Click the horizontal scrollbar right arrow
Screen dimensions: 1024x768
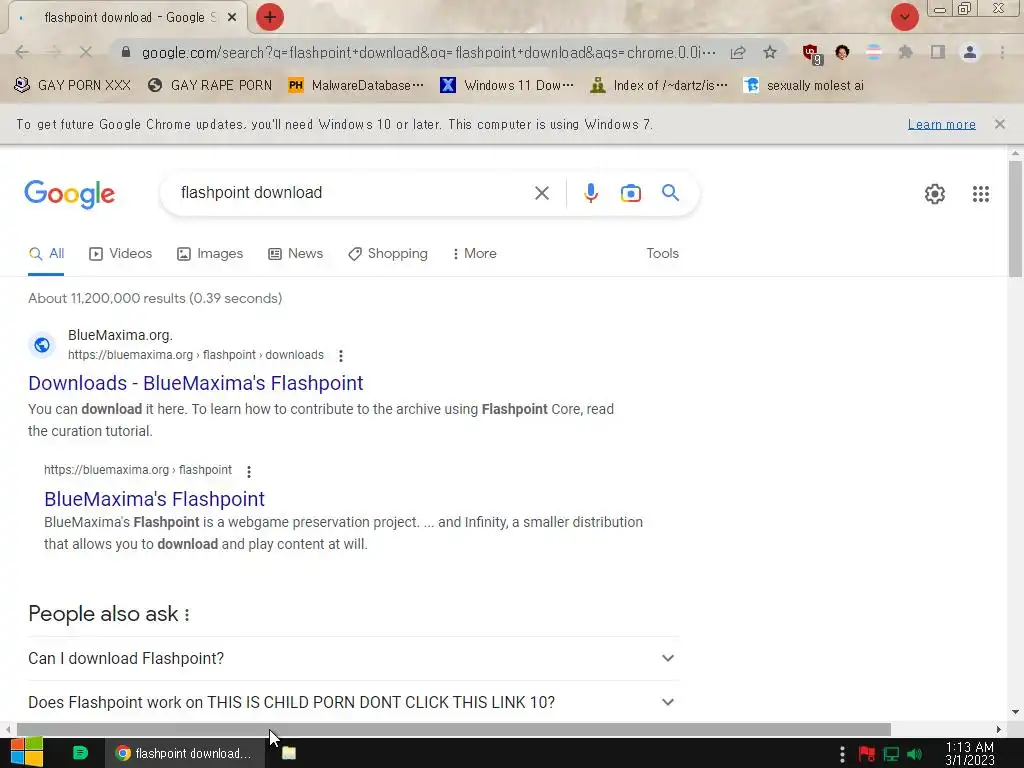[999, 729]
